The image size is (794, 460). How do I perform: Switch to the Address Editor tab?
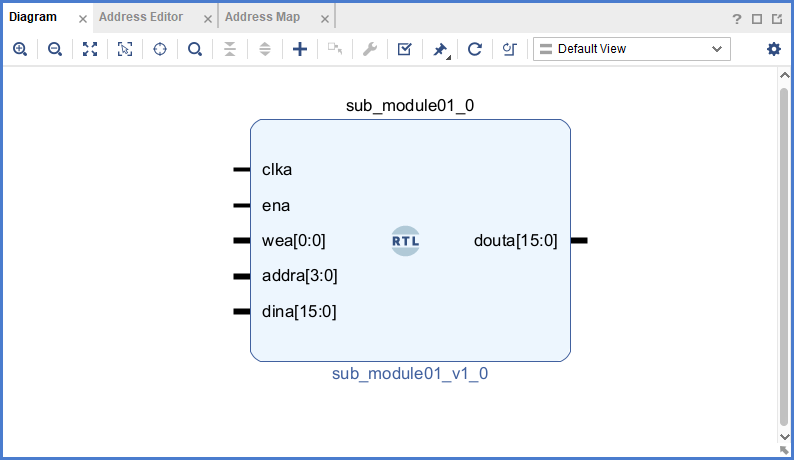click(x=141, y=17)
